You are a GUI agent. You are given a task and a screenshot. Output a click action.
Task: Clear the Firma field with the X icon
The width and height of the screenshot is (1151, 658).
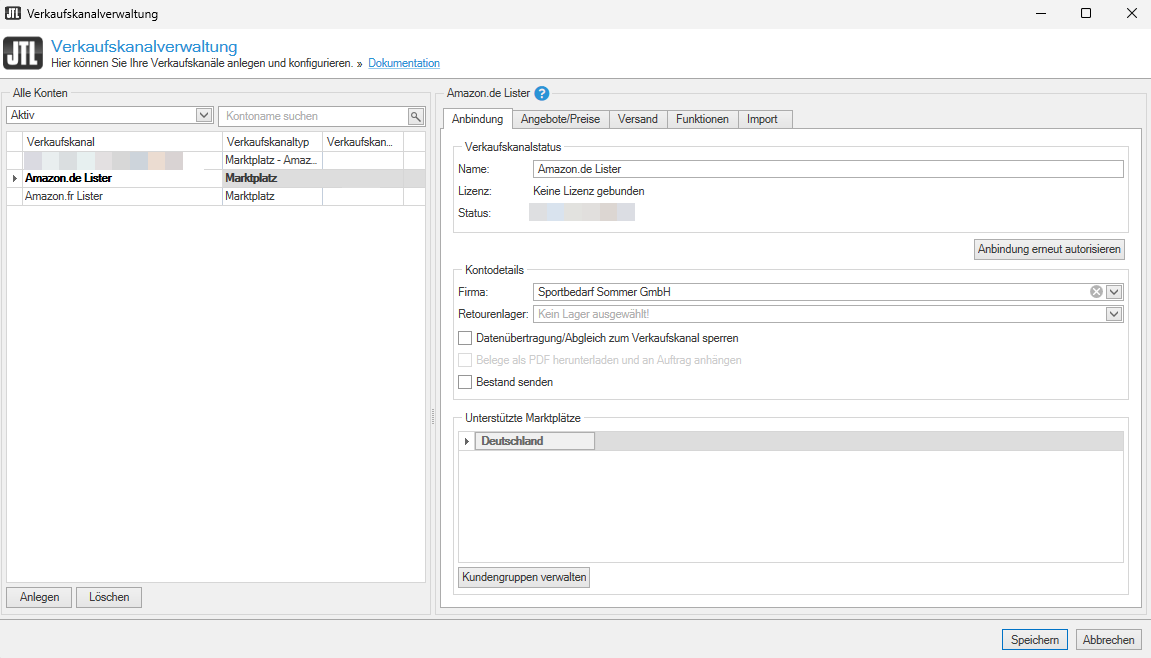click(1096, 292)
